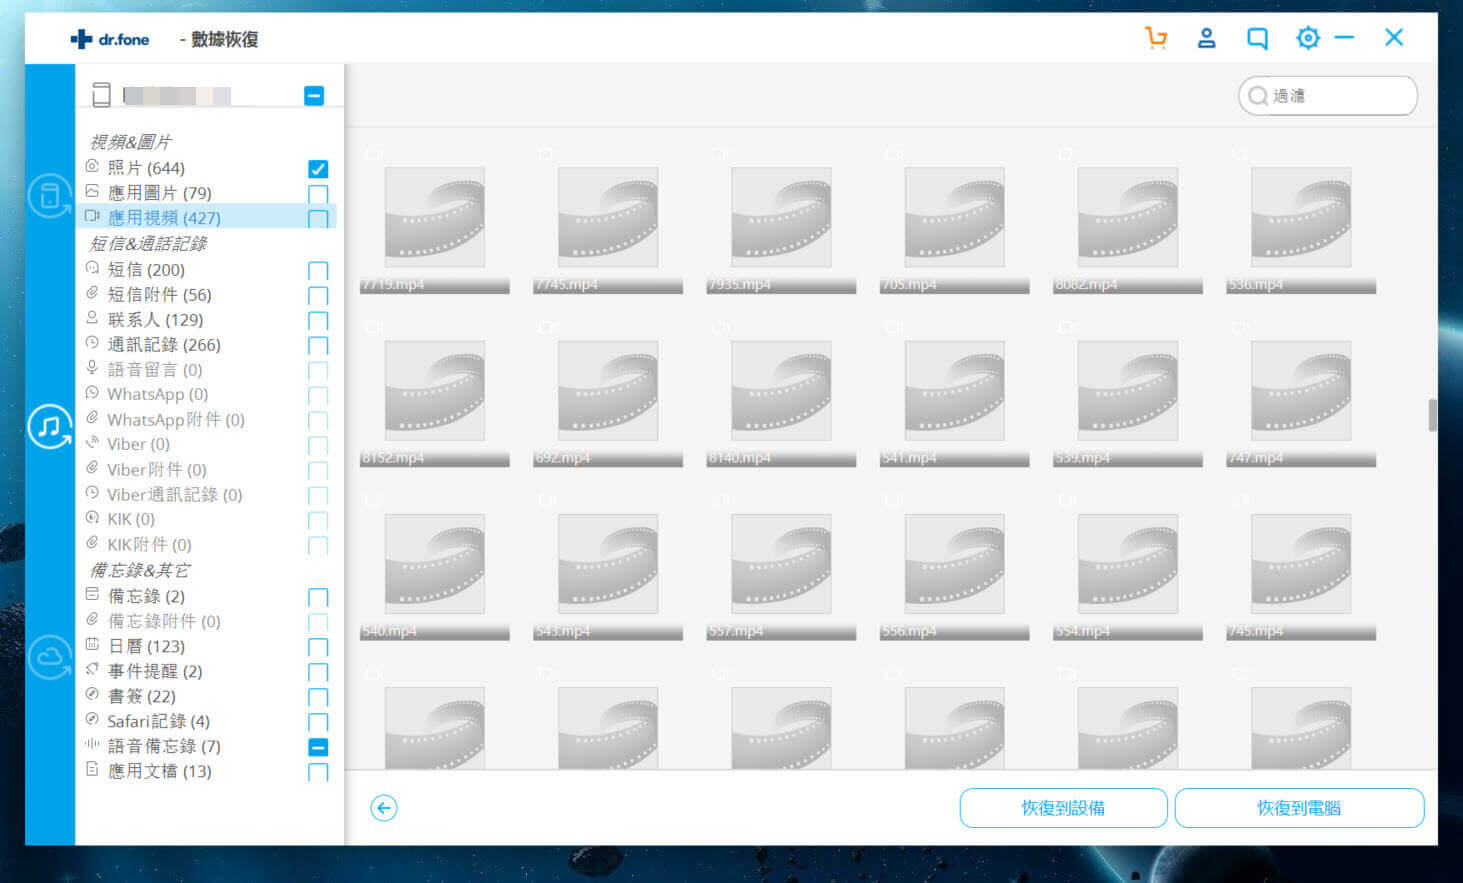Select the 7745.mp4 video thumbnail
The width and height of the screenshot is (1463, 883).
coord(608,217)
